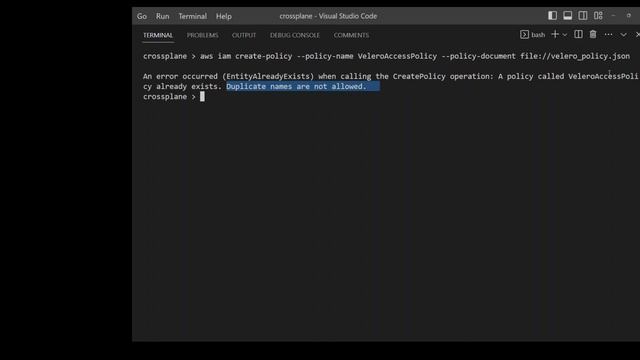Viewport: 640px width, 360px height.
Task: Open the Run menu
Action: pos(162,16)
